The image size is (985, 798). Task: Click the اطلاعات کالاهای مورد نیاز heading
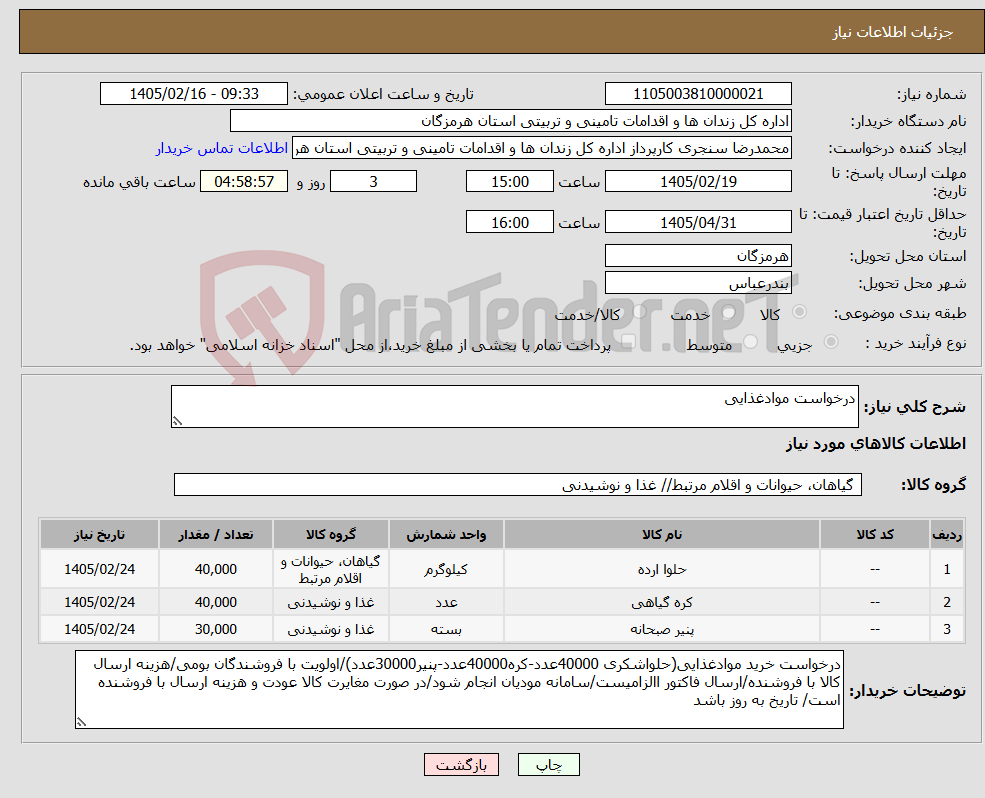[876, 444]
